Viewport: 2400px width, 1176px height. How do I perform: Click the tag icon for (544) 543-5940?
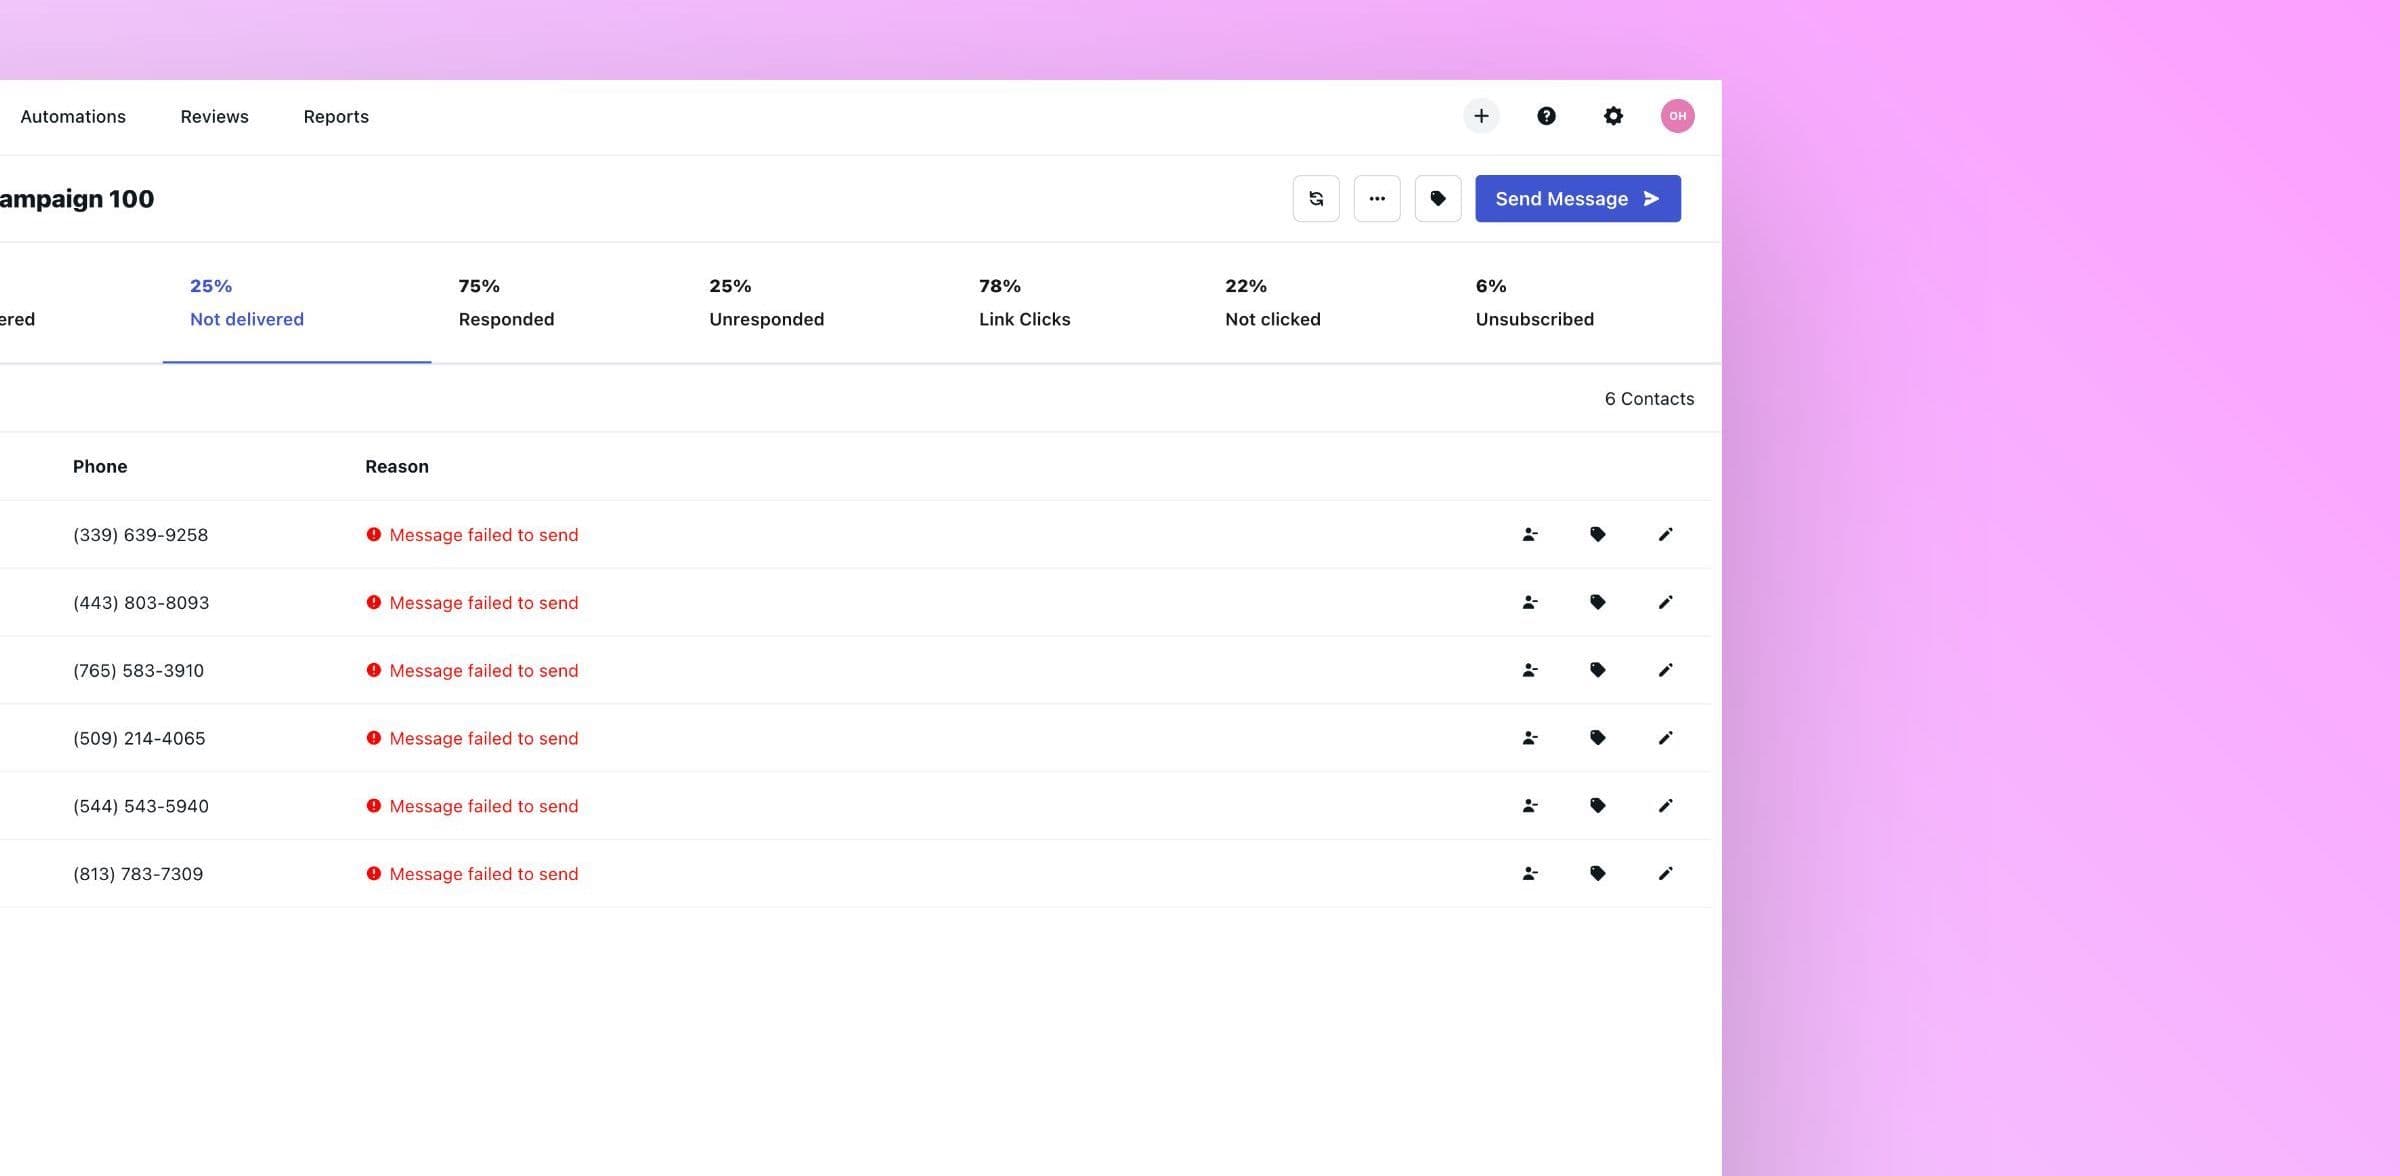[1597, 805]
